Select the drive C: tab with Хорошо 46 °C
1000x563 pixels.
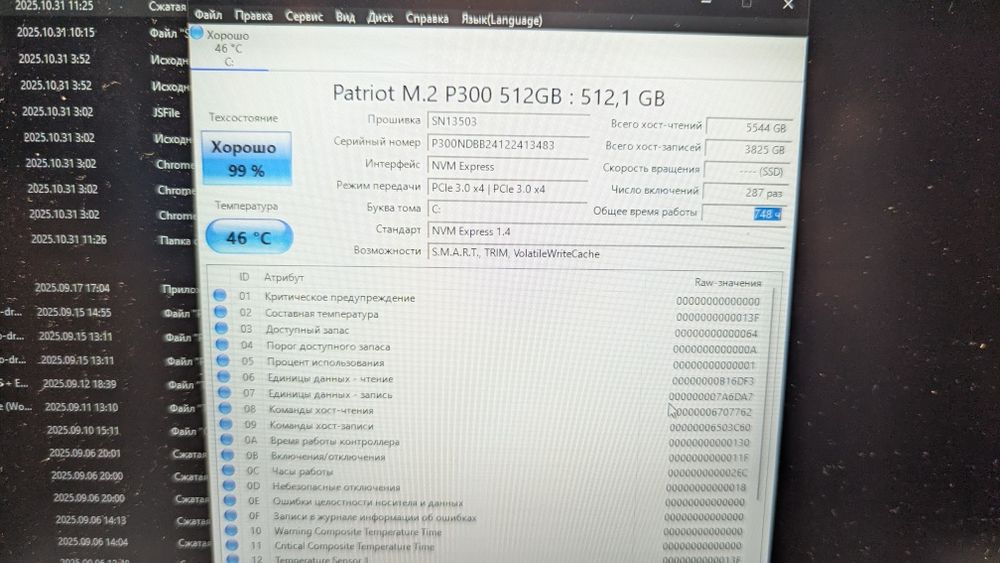point(228,48)
